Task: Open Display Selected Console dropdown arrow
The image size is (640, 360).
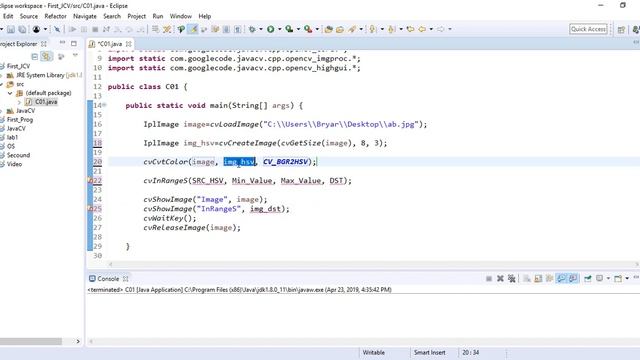Action: coord(608,278)
